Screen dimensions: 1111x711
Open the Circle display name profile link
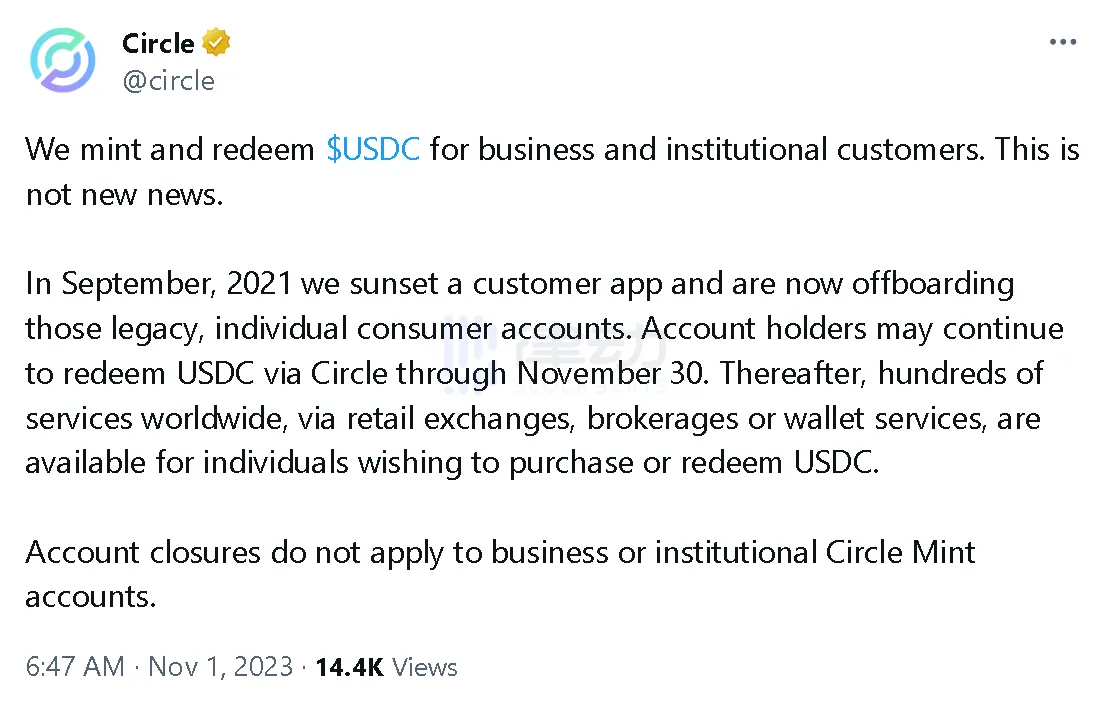pos(158,43)
